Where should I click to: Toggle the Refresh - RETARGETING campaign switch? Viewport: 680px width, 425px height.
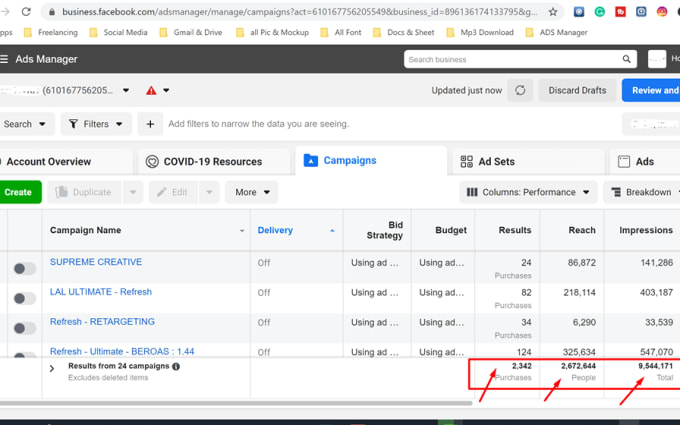(x=24, y=328)
